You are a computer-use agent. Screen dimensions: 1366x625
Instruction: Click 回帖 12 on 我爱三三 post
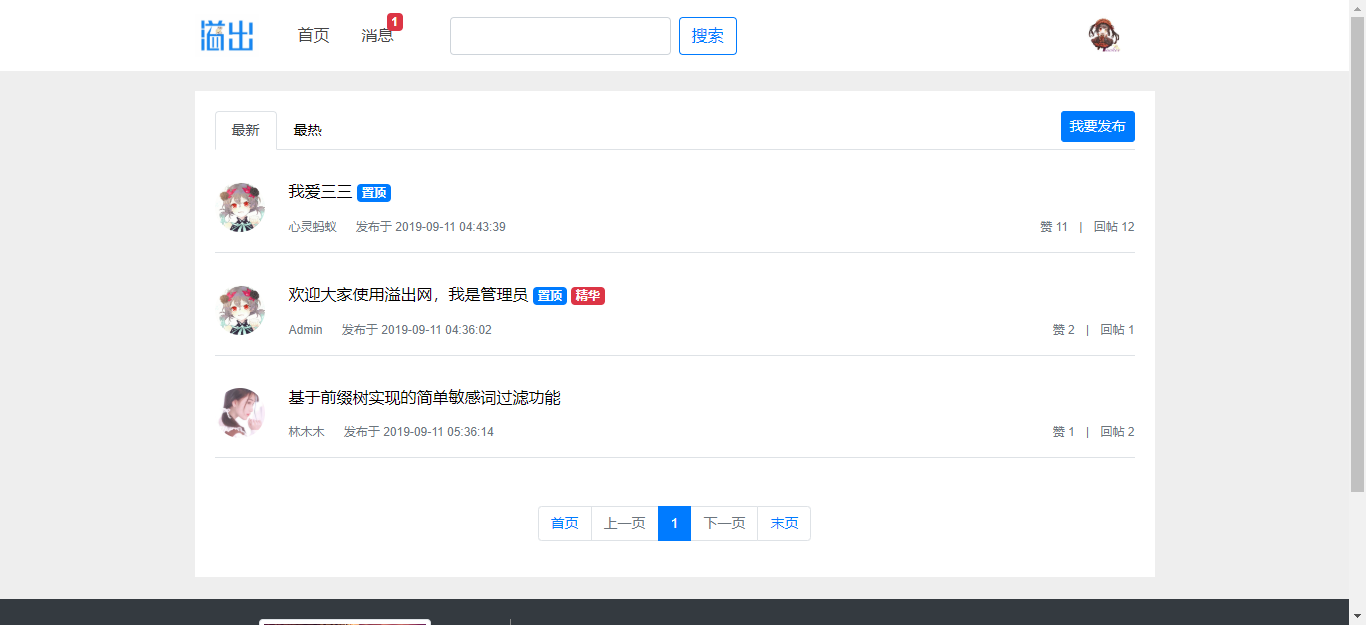coord(1114,227)
